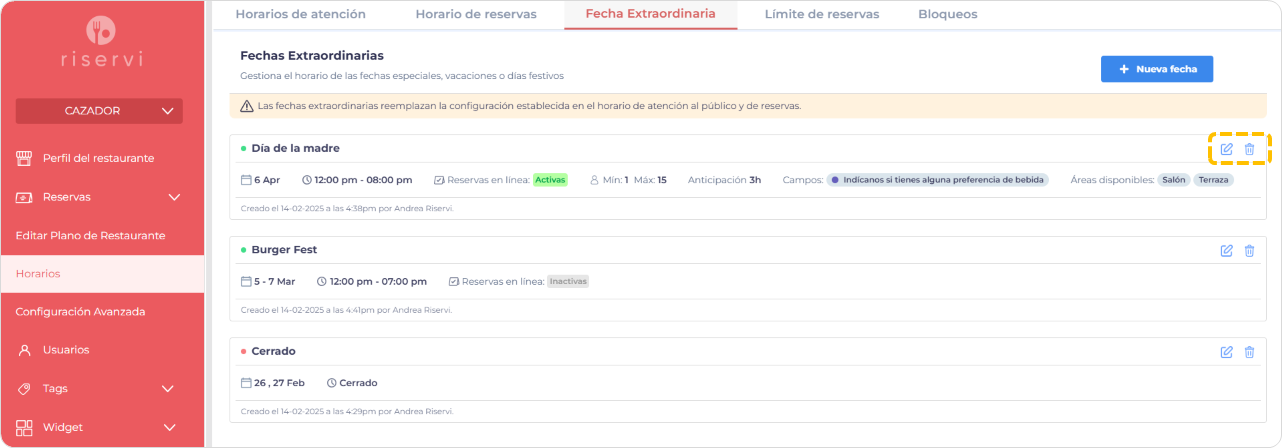Edit the Burger Fest entry
The height and width of the screenshot is (448, 1282).
(1227, 250)
